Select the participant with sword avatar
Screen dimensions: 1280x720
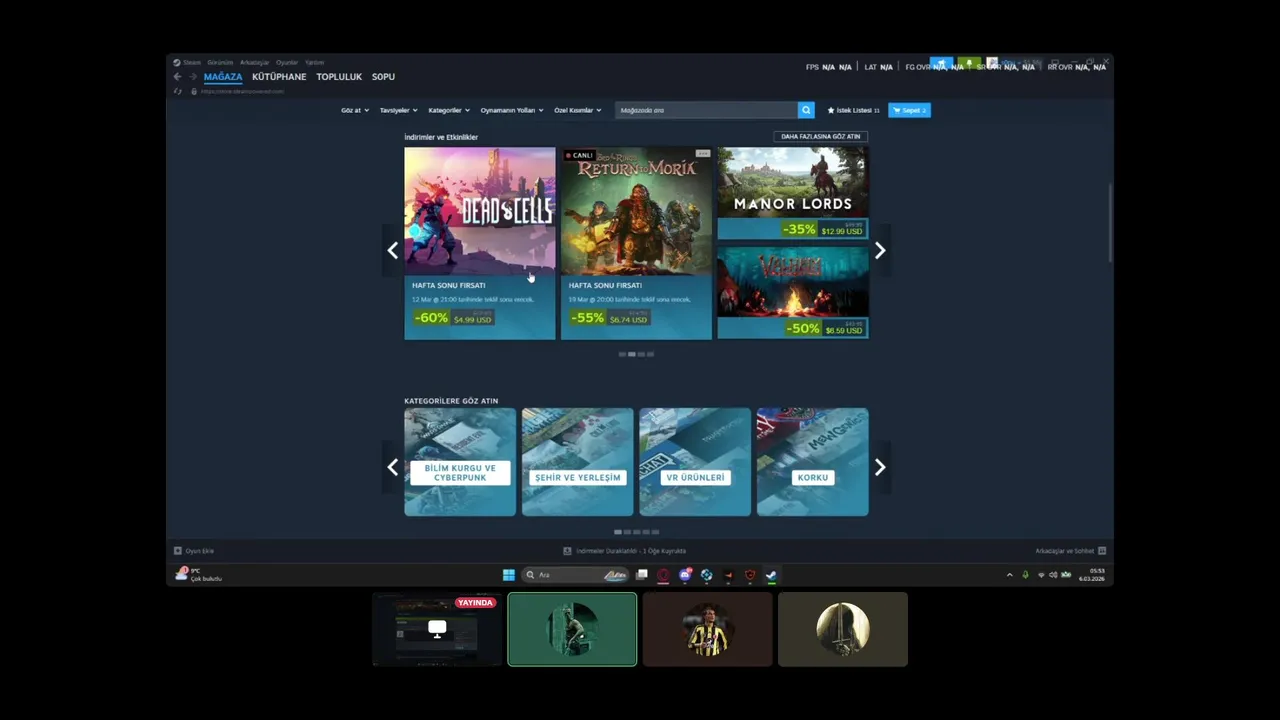[843, 629]
